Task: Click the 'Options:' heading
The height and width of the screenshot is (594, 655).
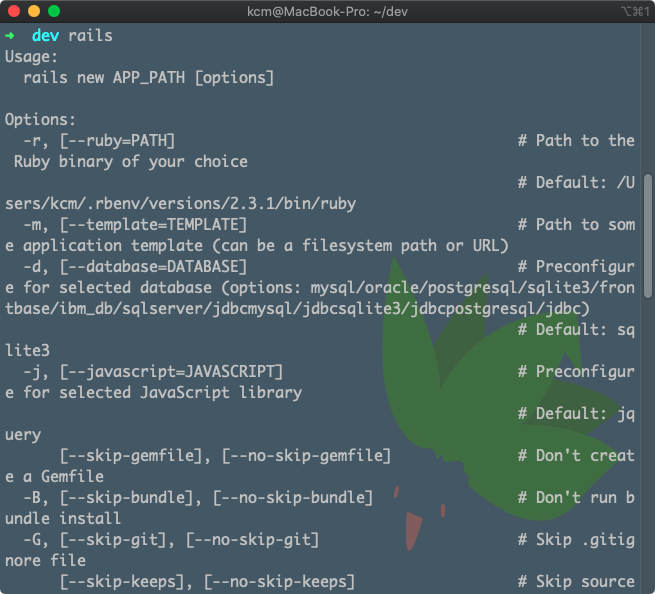Action: [x=40, y=120]
